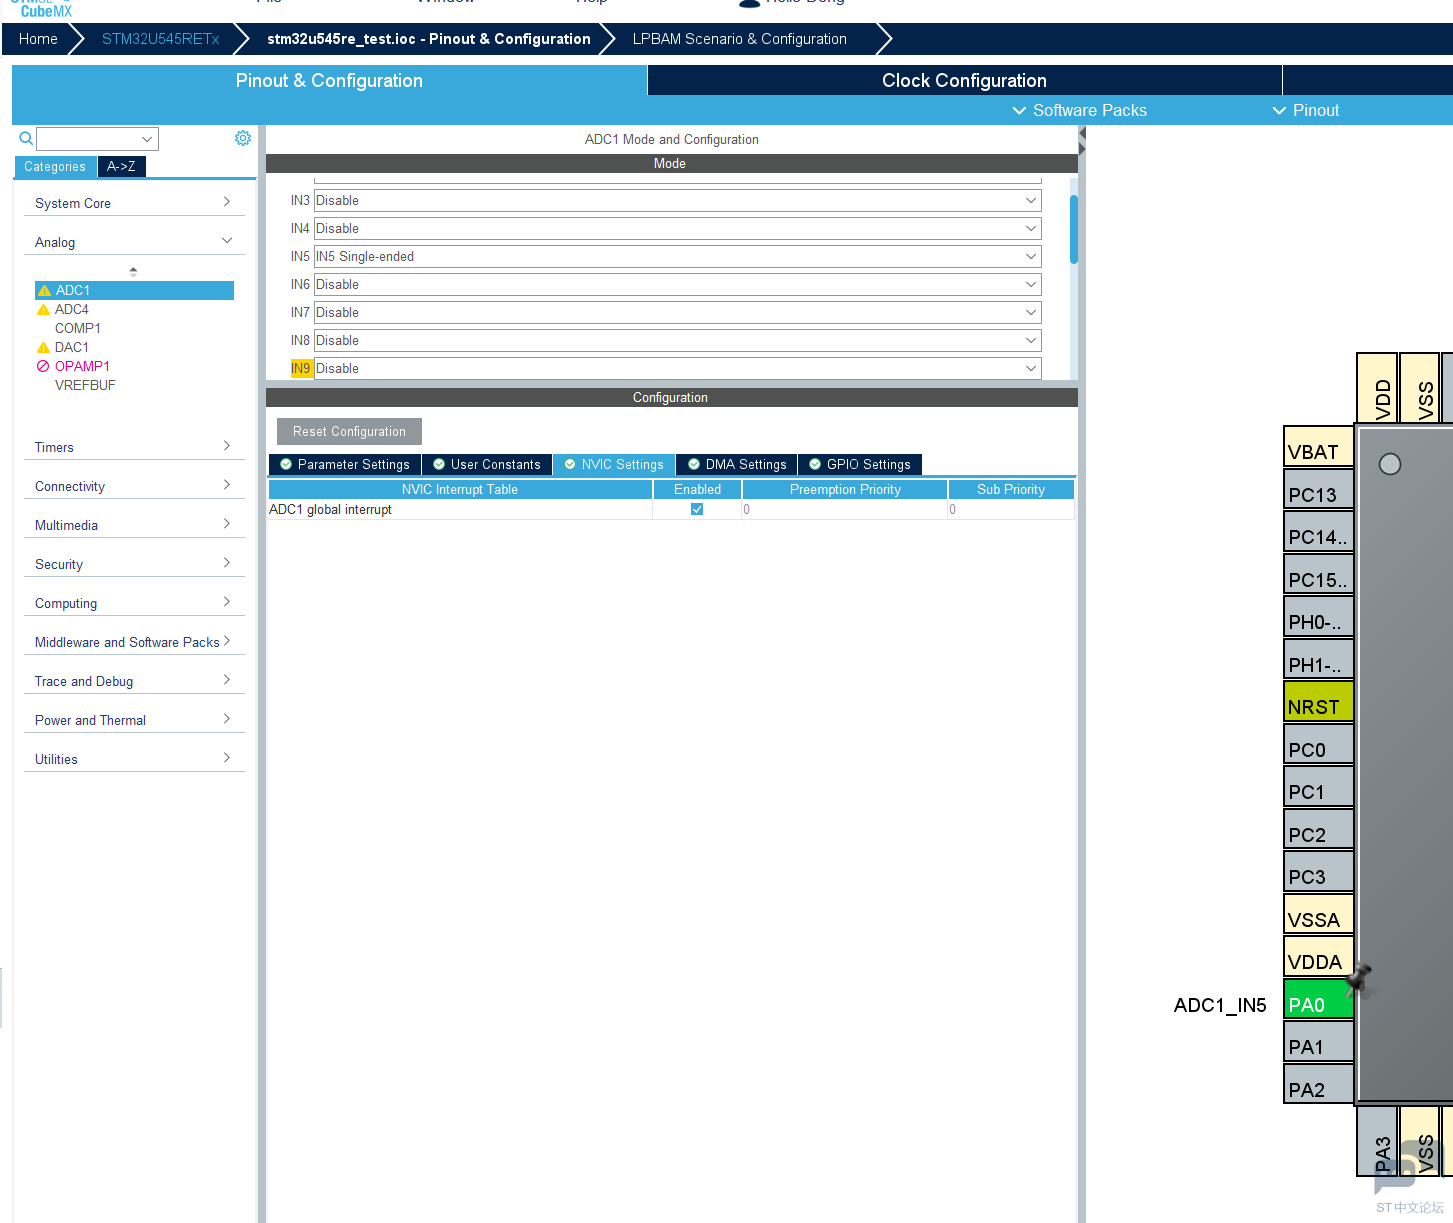1453x1223 pixels.
Task: Expand the Pinout menu
Action: [x=1306, y=110]
